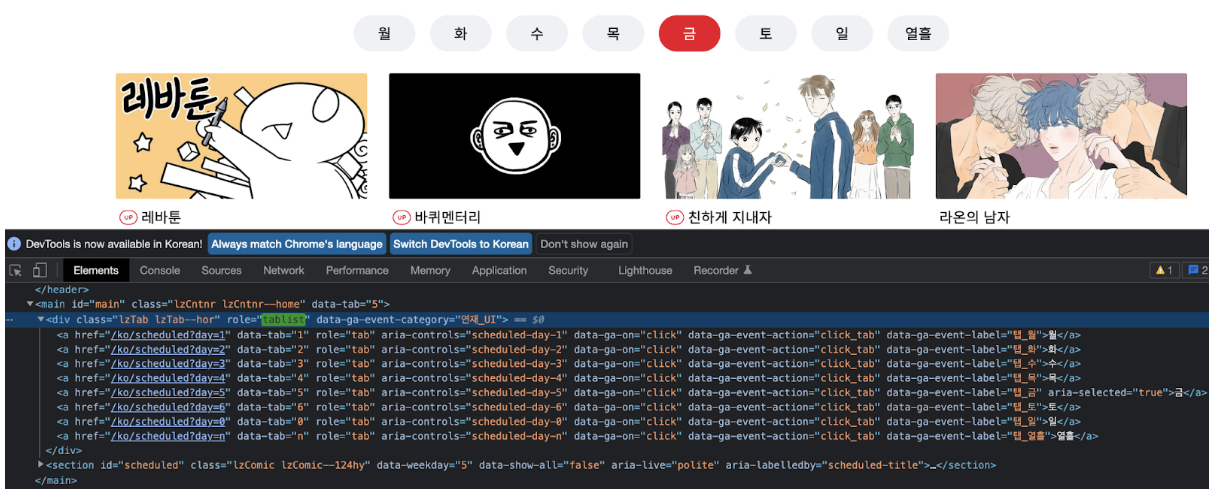Select the 토 day tab
The width and height of the screenshot is (1210, 490).
[x=766, y=33]
